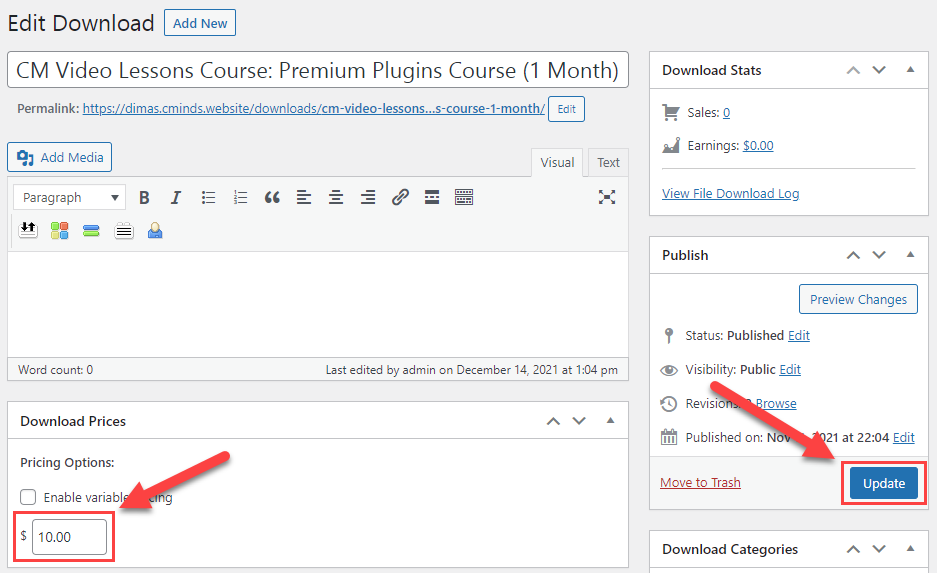Edit the Published status

coord(799,336)
